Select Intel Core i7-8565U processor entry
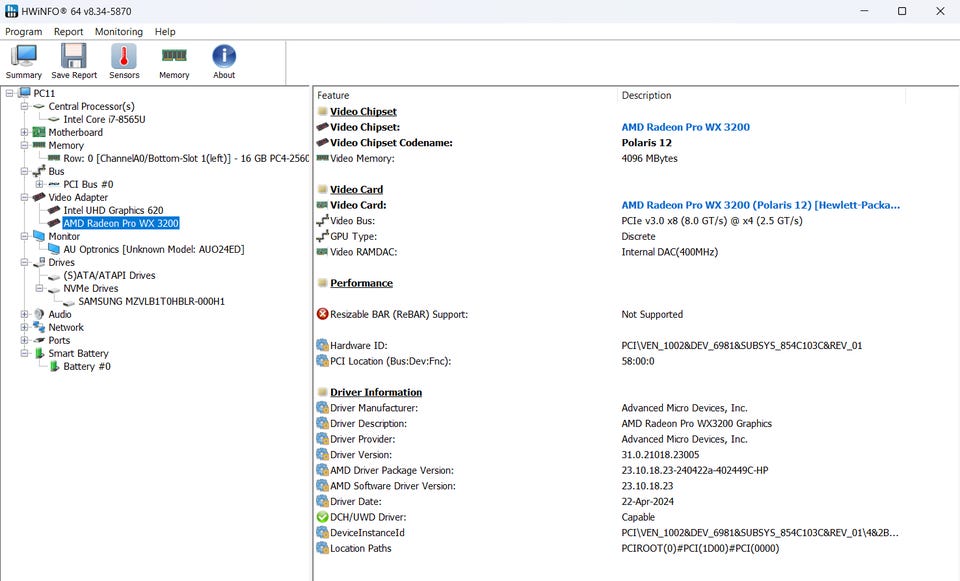960x581 pixels. (104, 119)
